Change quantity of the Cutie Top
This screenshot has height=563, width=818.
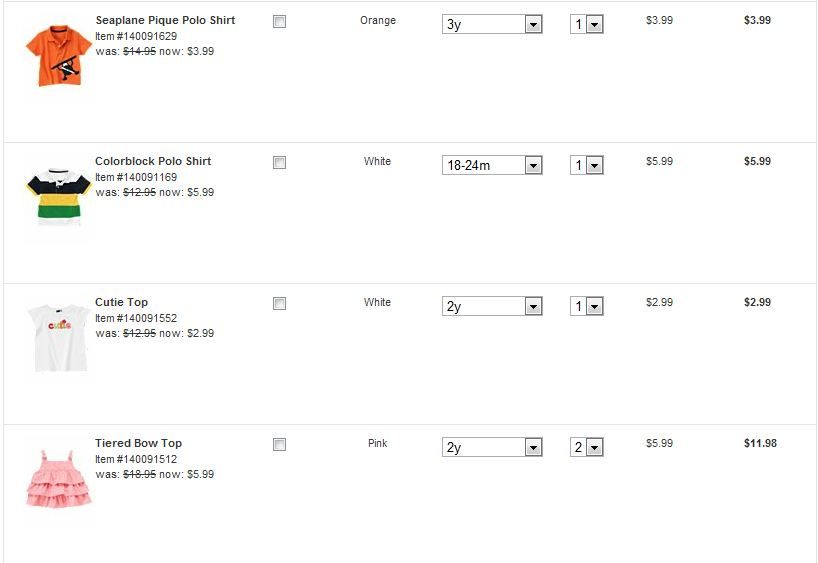[587, 306]
